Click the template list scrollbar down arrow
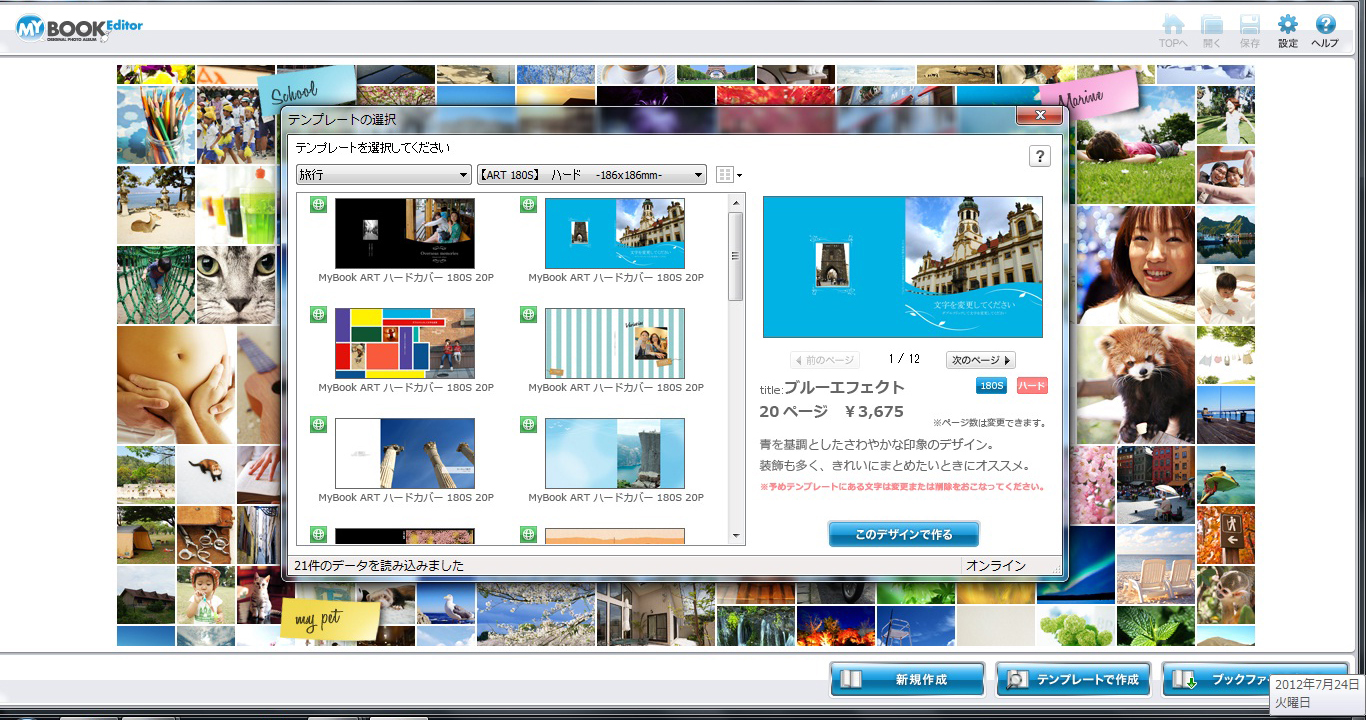 click(736, 536)
